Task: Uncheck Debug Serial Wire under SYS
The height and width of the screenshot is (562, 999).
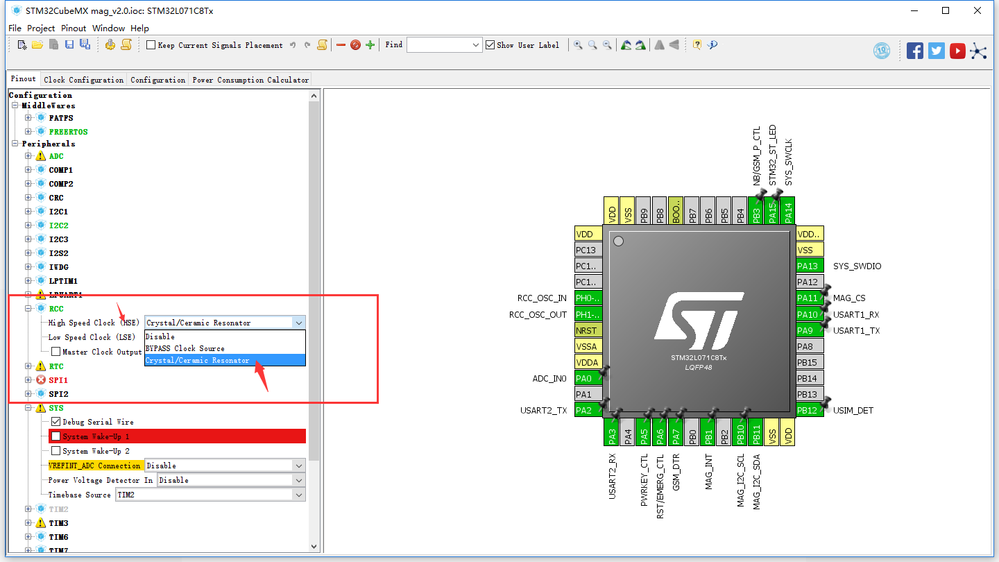Action: pos(56,422)
